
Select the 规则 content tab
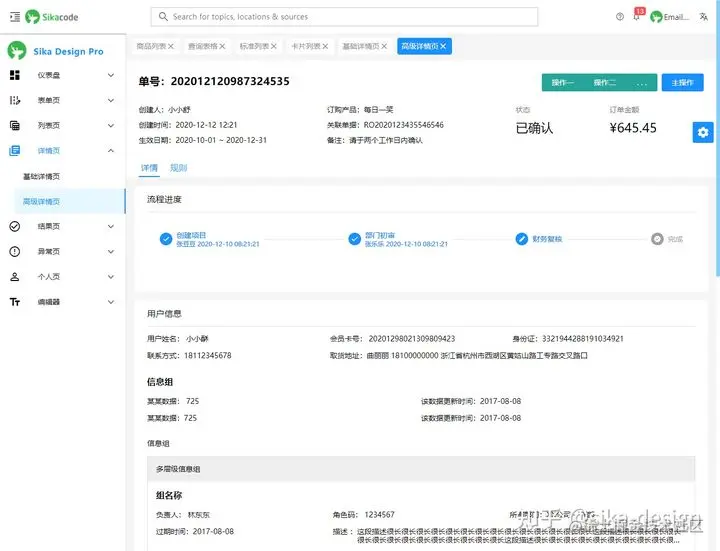click(179, 168)
